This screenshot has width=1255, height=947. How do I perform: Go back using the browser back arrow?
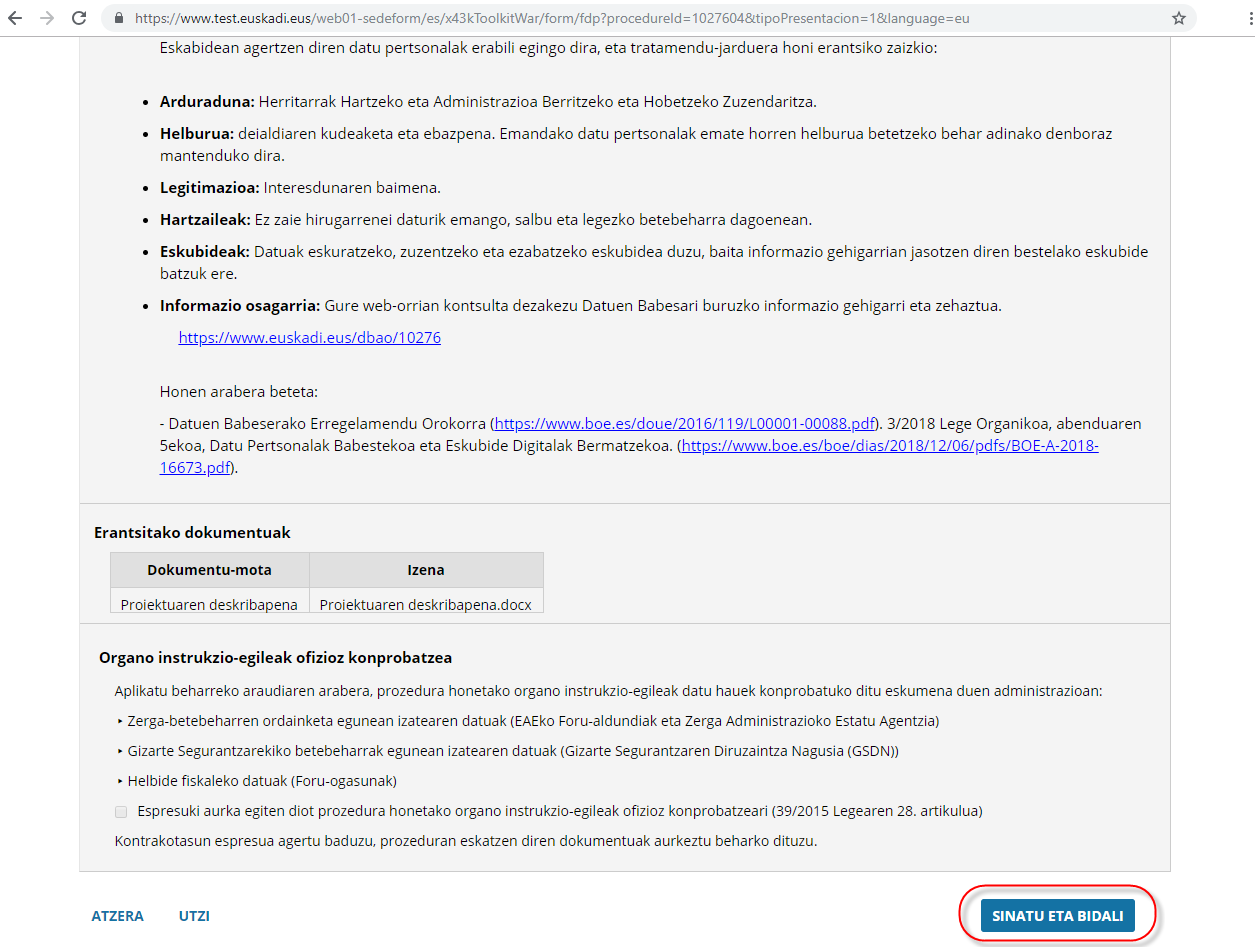(x=15, y=18)
